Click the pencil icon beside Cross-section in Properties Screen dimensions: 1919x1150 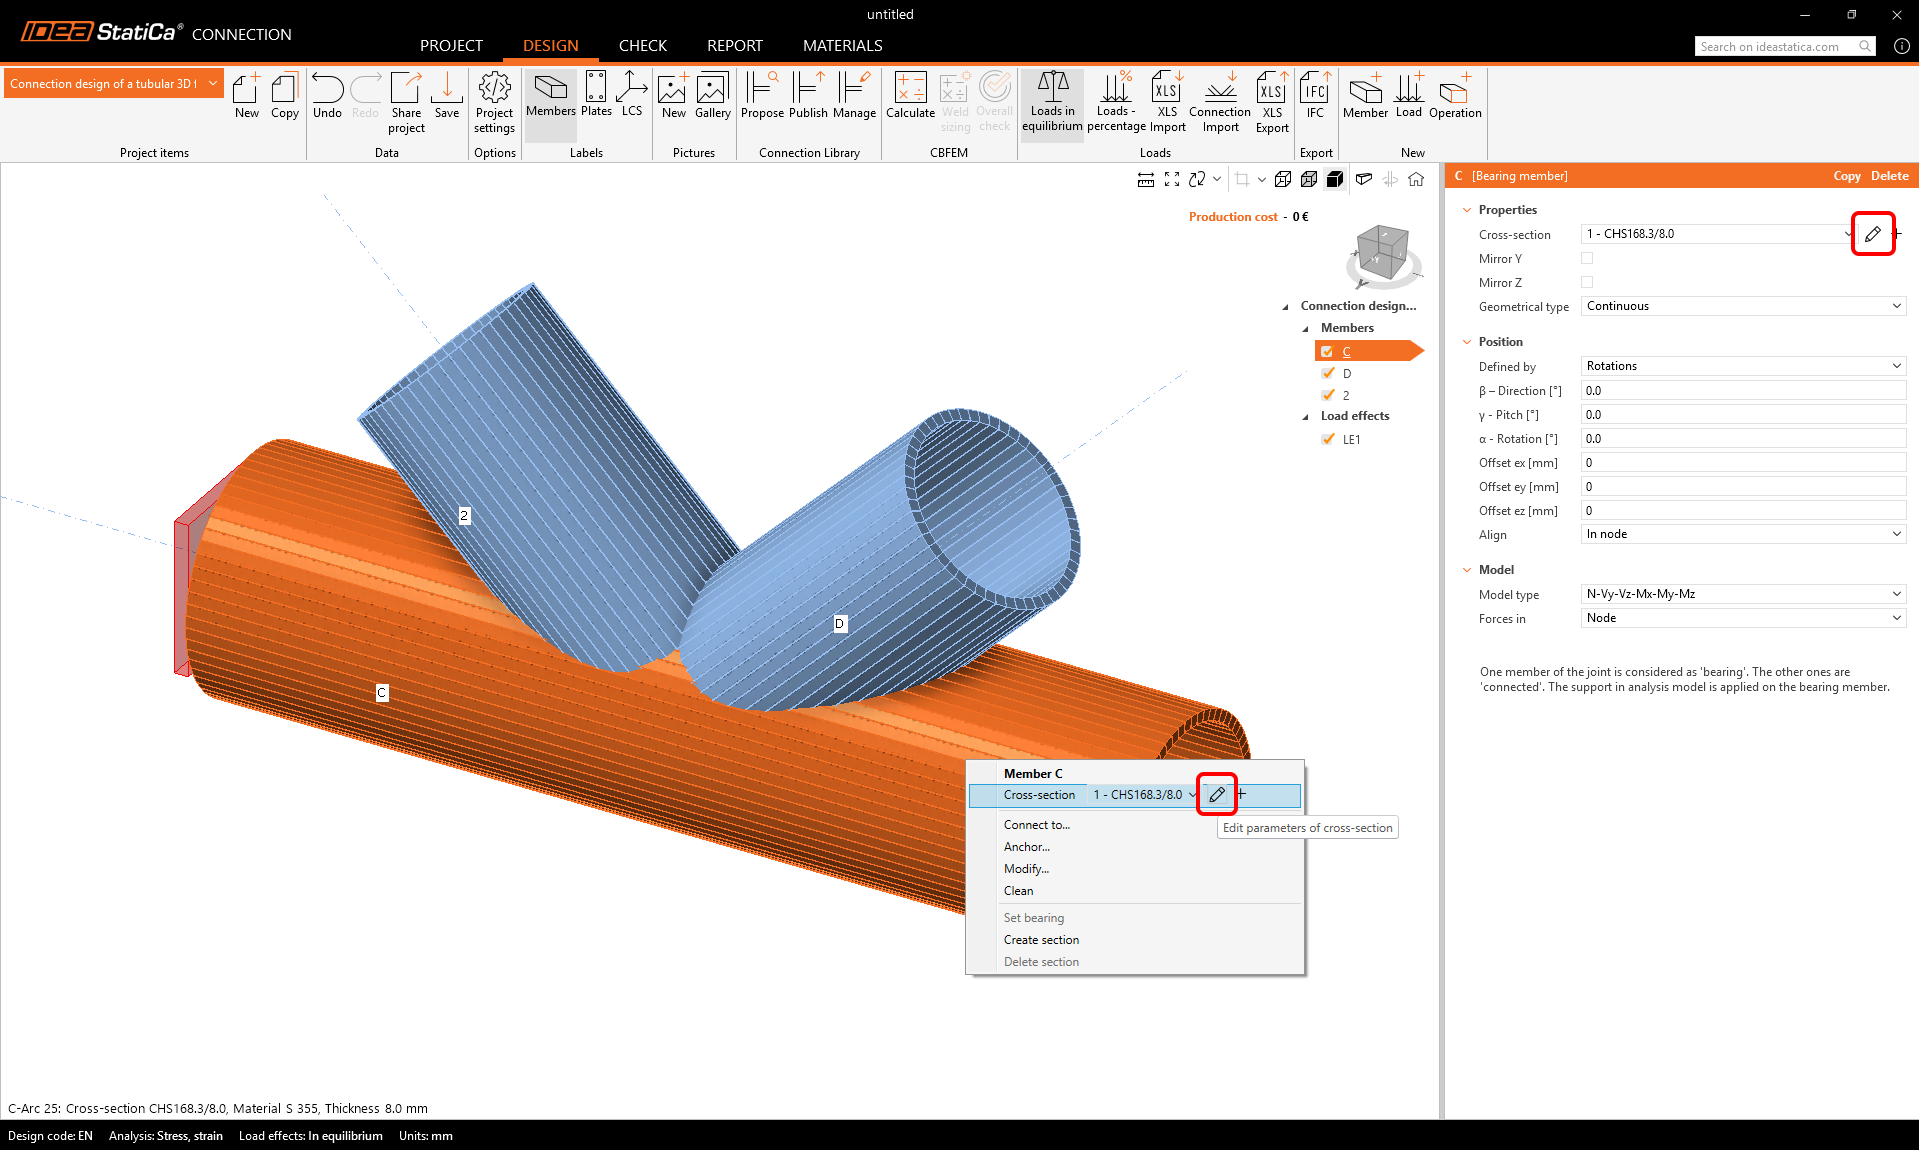[x=1873, y=234]
